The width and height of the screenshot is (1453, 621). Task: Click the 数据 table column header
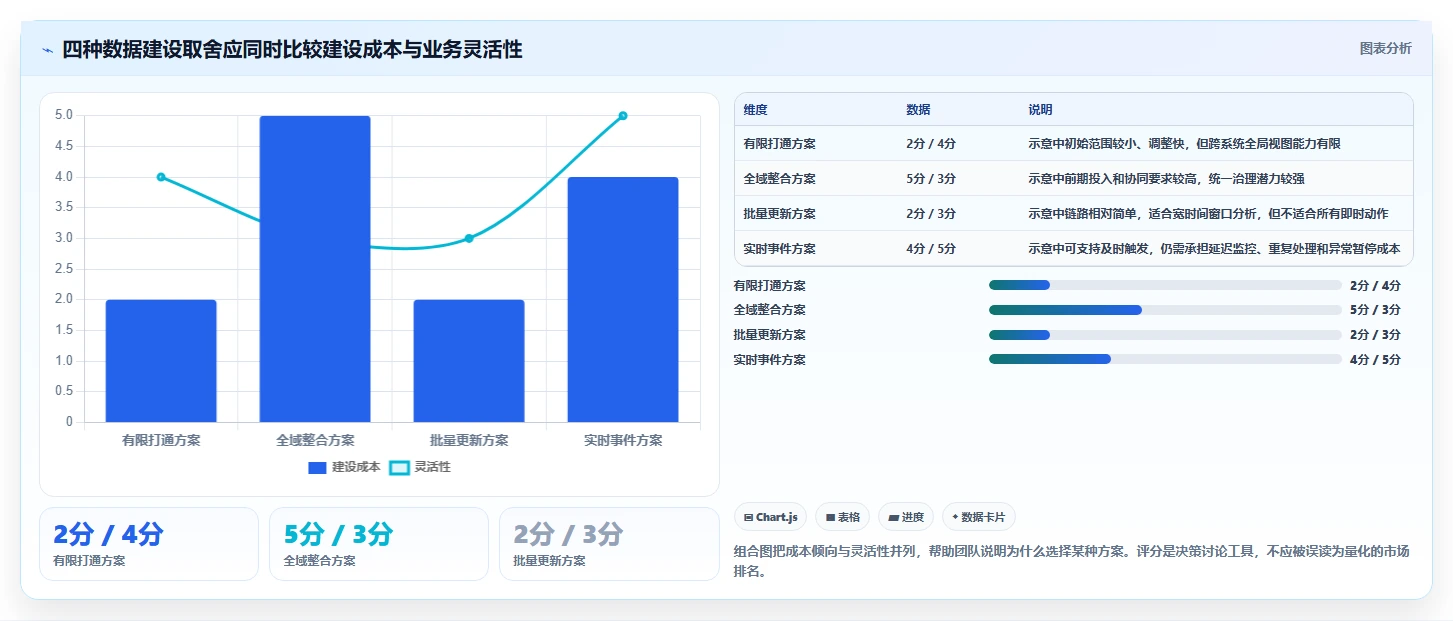pyautogui.click(x=918, y=110)
